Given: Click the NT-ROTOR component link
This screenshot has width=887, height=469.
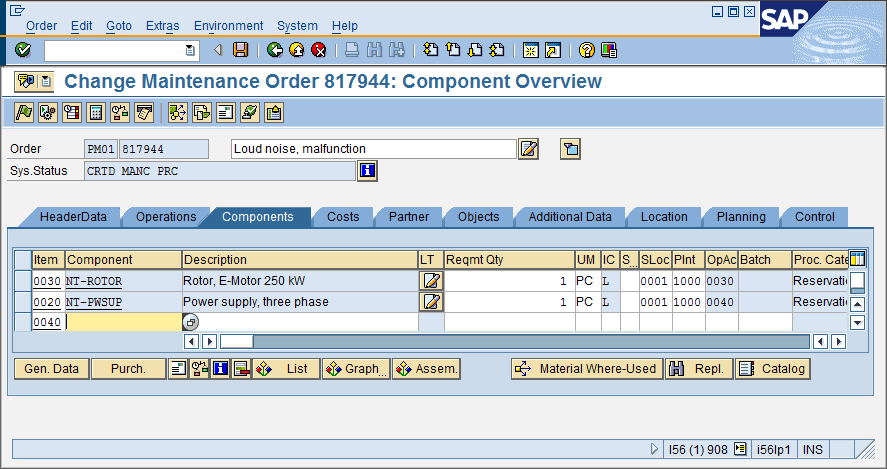Looking at the screenshot, I should (x=94, y=281).
